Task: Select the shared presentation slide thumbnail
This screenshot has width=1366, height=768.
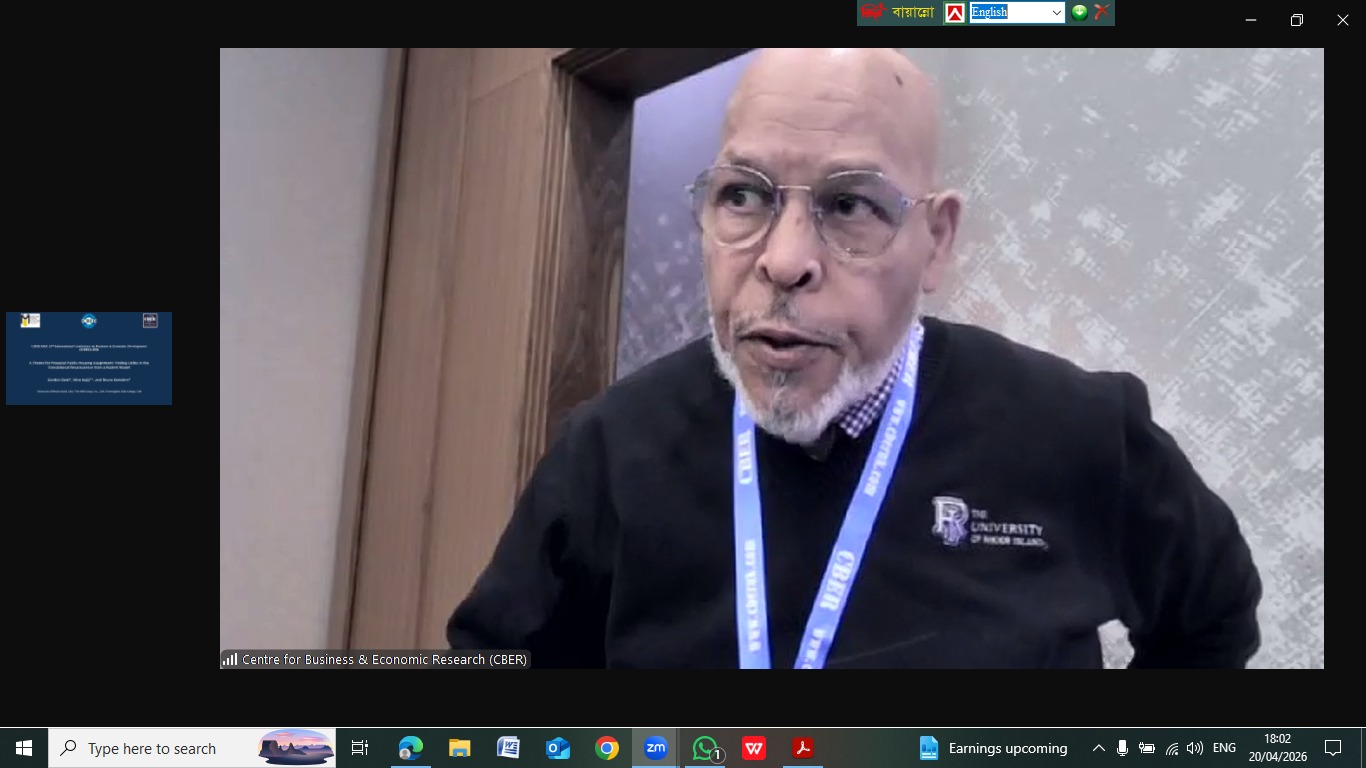Action: pos(89,358)
